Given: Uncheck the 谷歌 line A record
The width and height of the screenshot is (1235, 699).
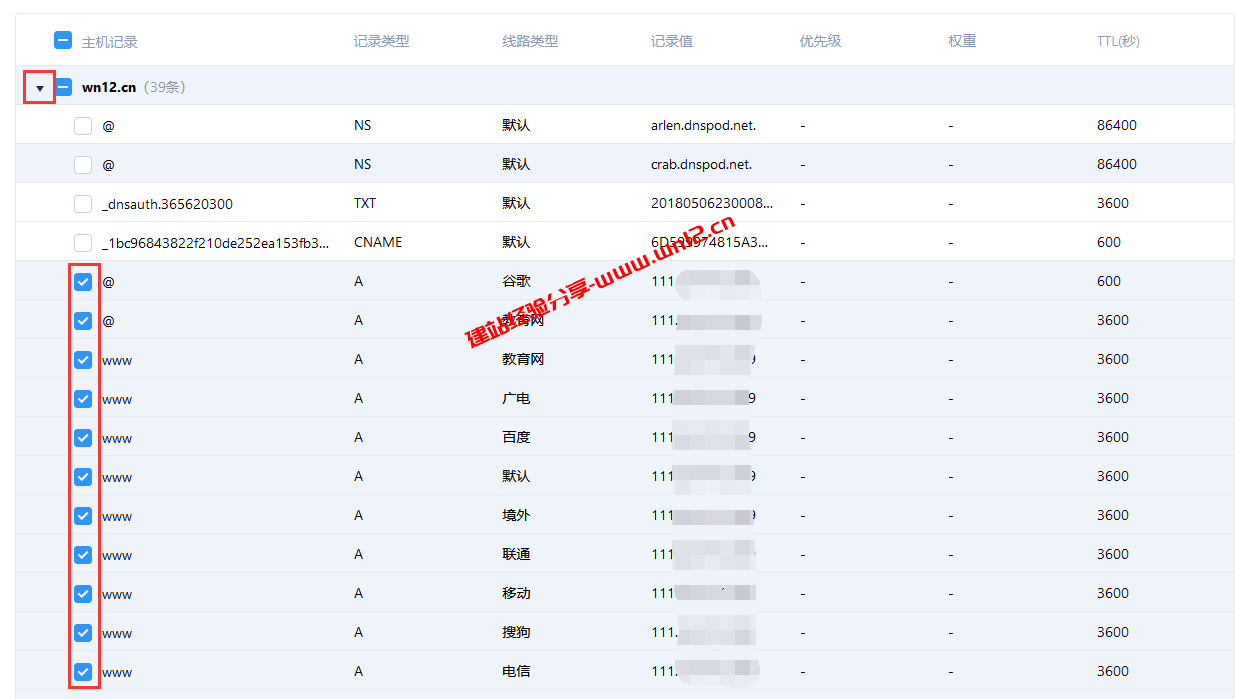Looking at the screenshot, I should tap(83, 281).
